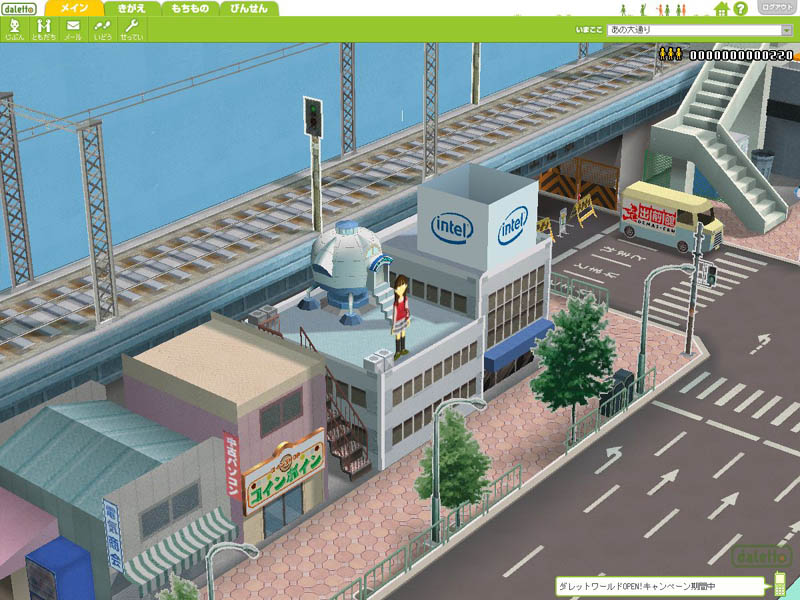Open the question mark help icon

coord(740,8)
